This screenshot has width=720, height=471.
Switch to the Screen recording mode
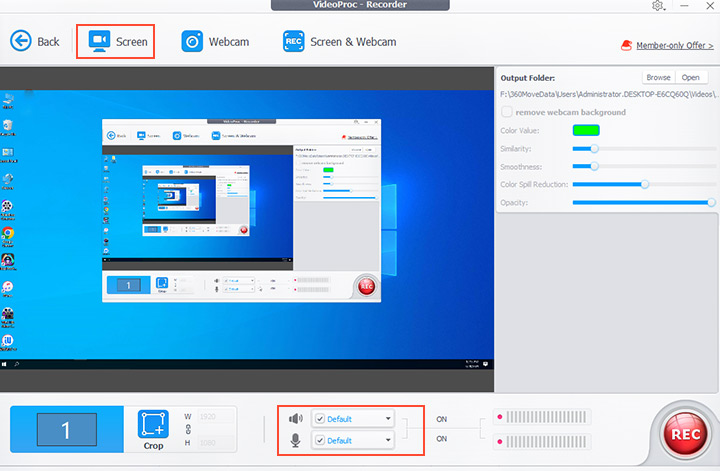pos(118,41)
